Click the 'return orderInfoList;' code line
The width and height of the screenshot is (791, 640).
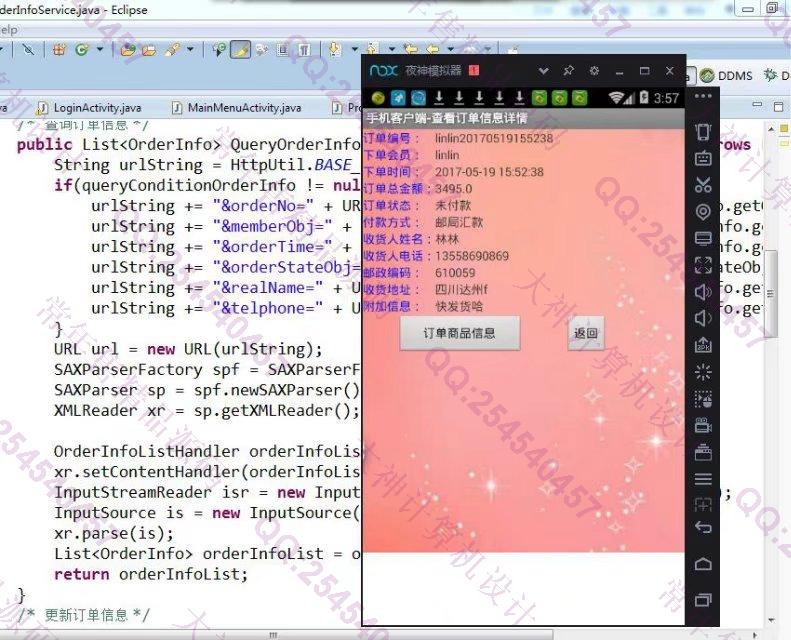point(151,574)
